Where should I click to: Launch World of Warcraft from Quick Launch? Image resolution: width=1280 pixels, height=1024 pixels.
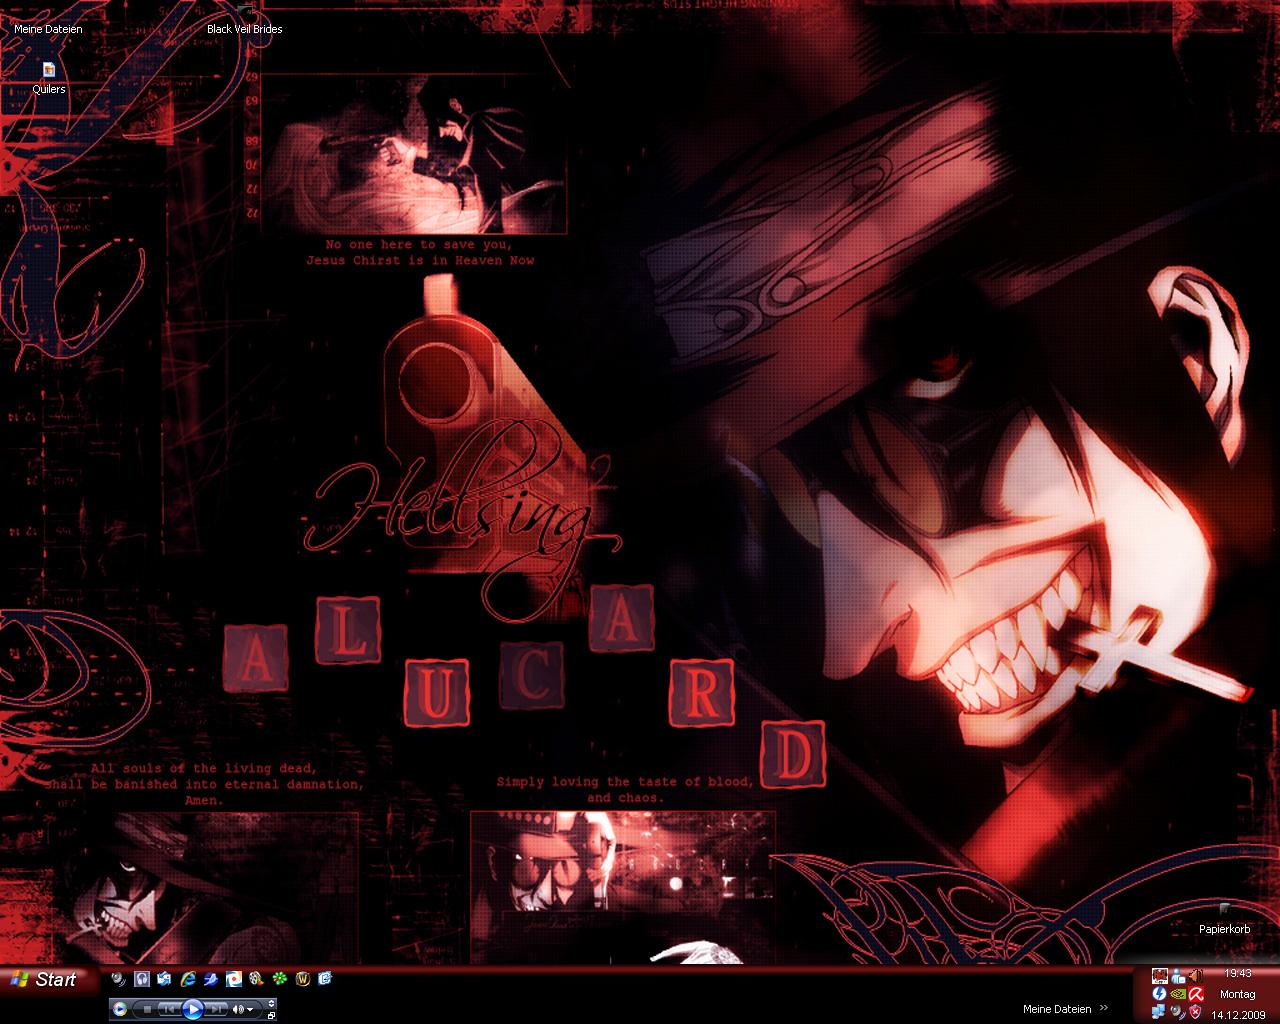pyautogui.click(x=303, y=979)
